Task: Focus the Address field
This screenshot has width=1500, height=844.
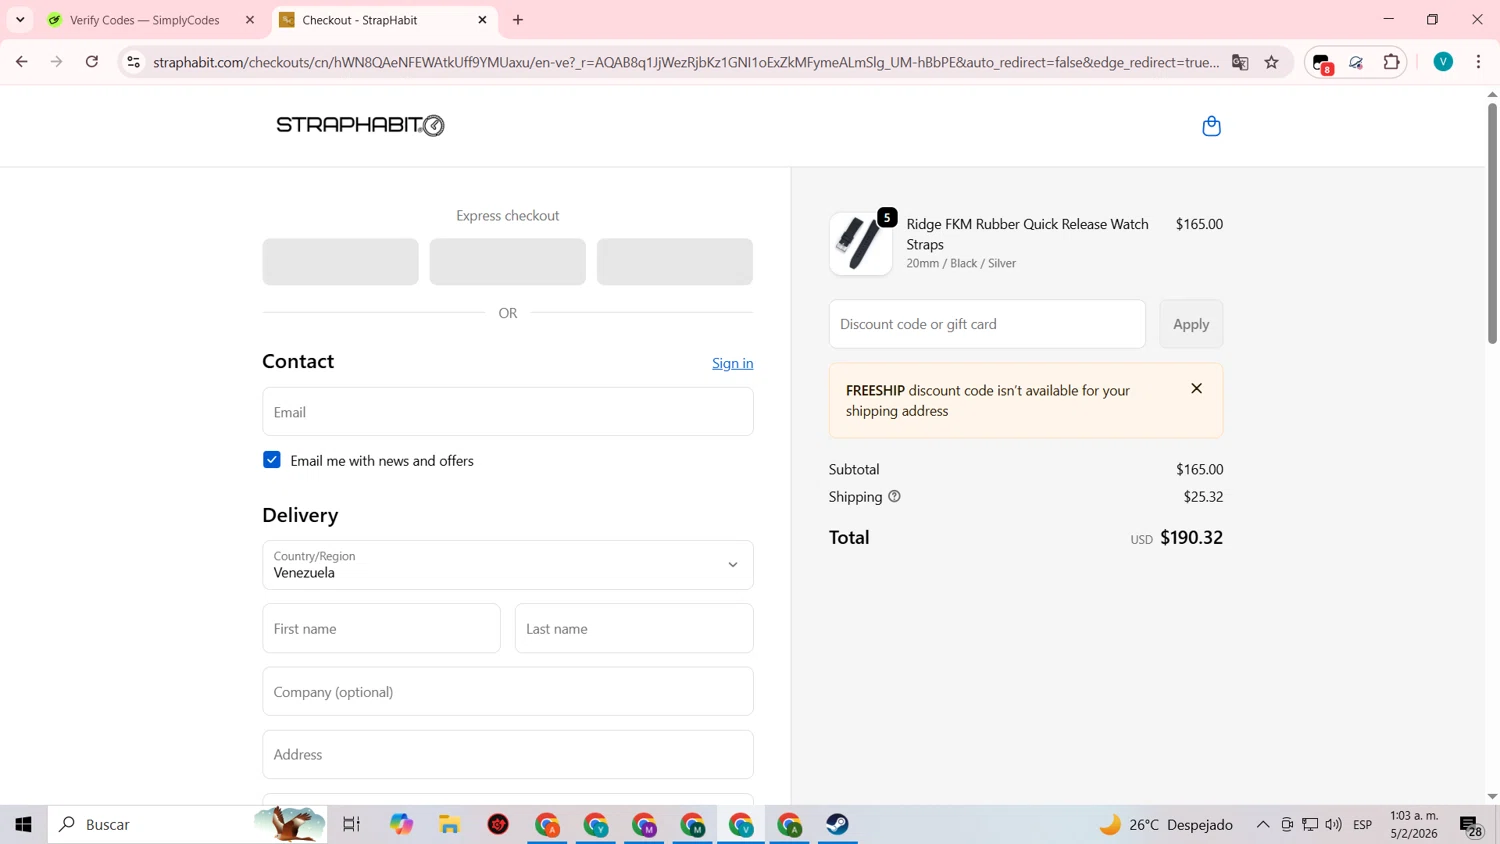Action: pyautogui.click(x=508, y=755)
